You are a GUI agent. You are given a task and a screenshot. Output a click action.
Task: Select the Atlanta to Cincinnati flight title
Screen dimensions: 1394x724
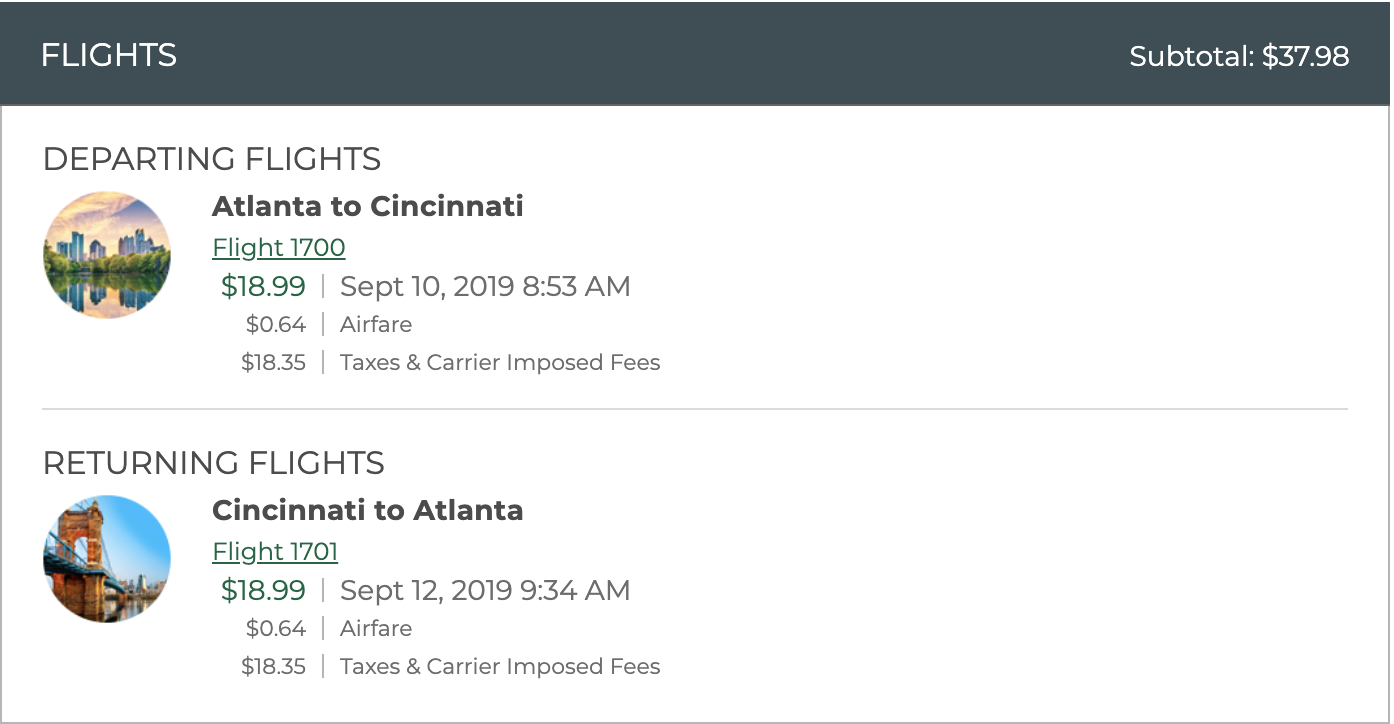(366, 206)
